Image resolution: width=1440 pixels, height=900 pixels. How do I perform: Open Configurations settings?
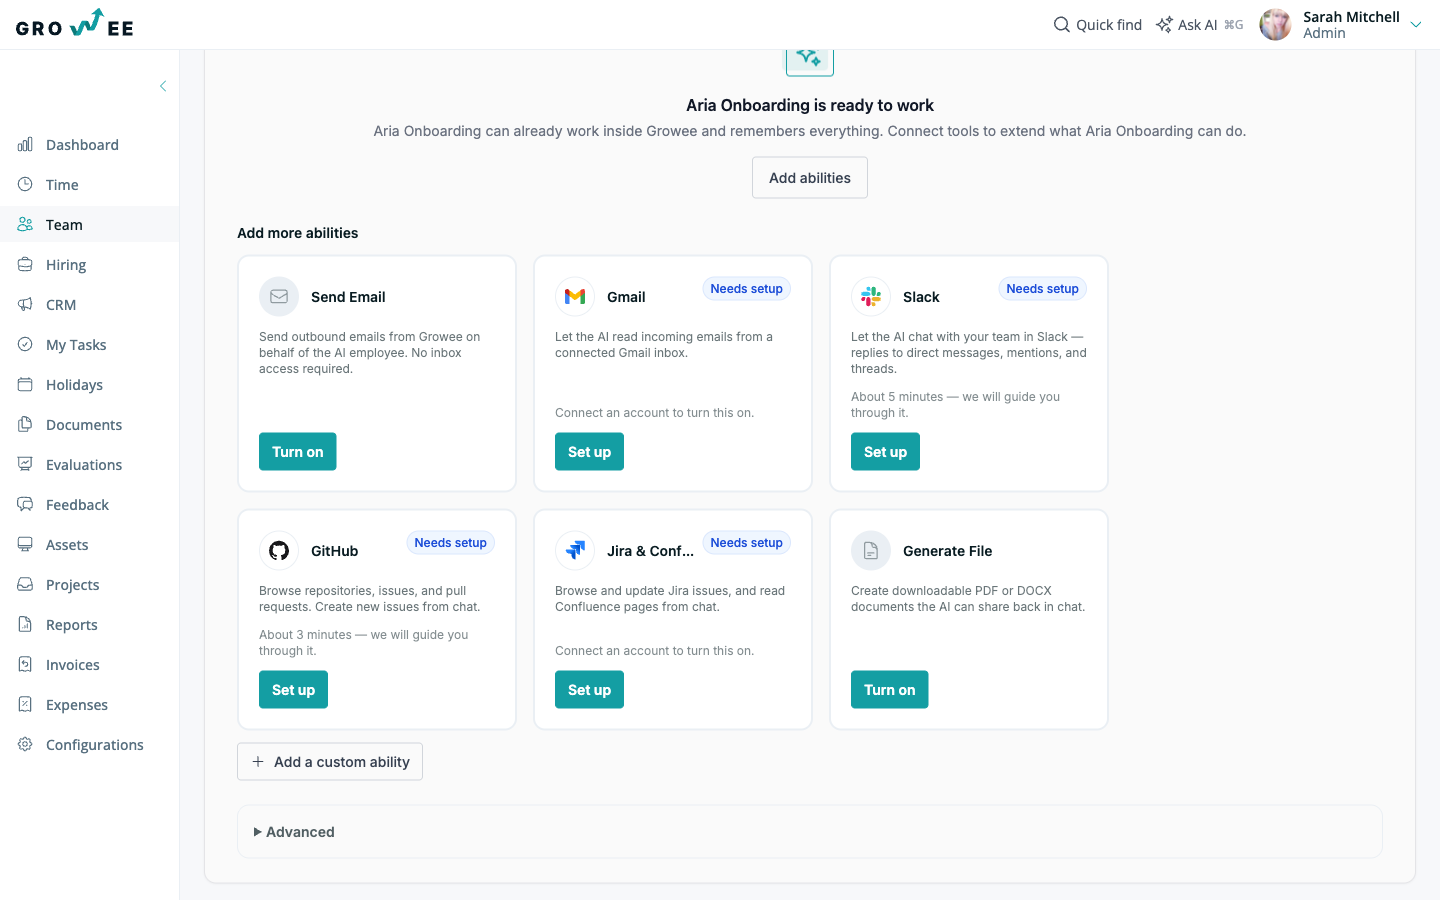tap(89, 744)
